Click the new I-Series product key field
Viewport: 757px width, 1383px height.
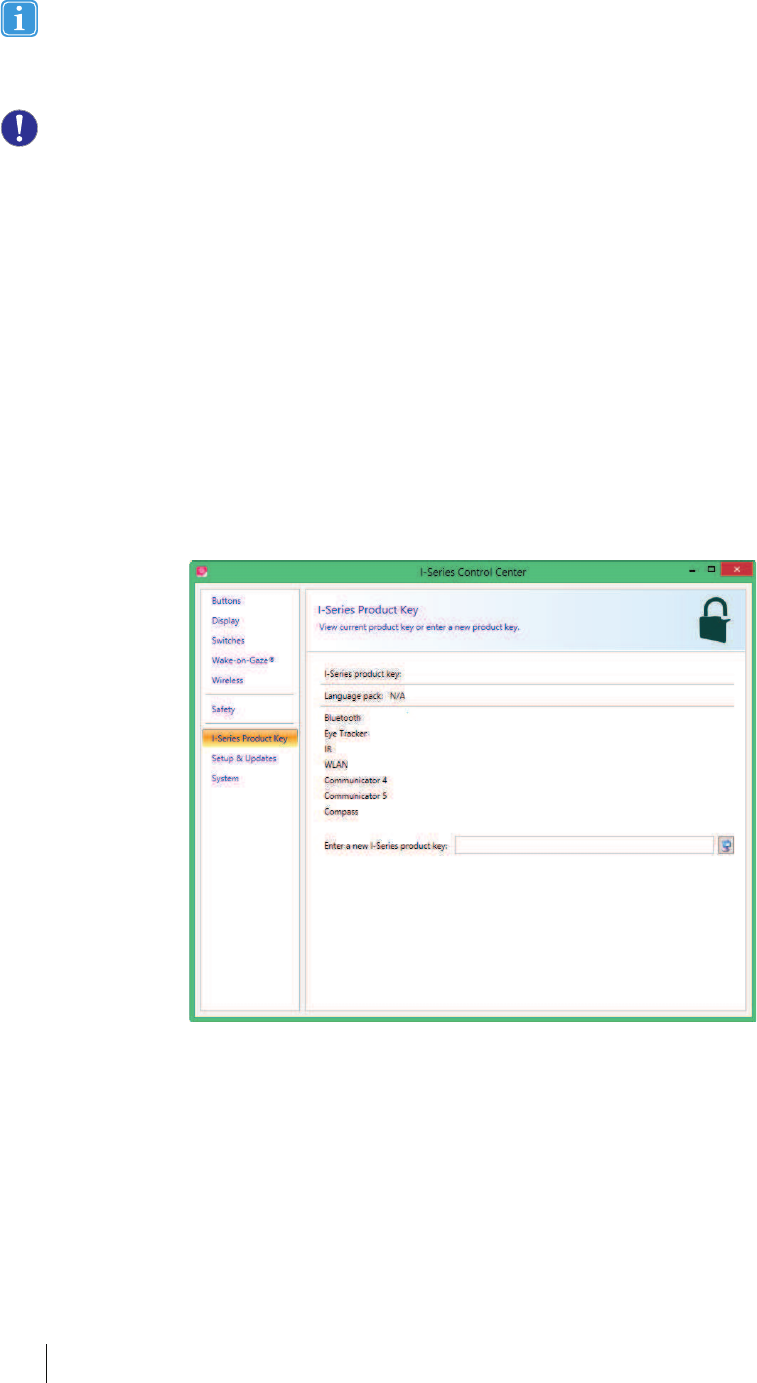[x=584, y=845]
